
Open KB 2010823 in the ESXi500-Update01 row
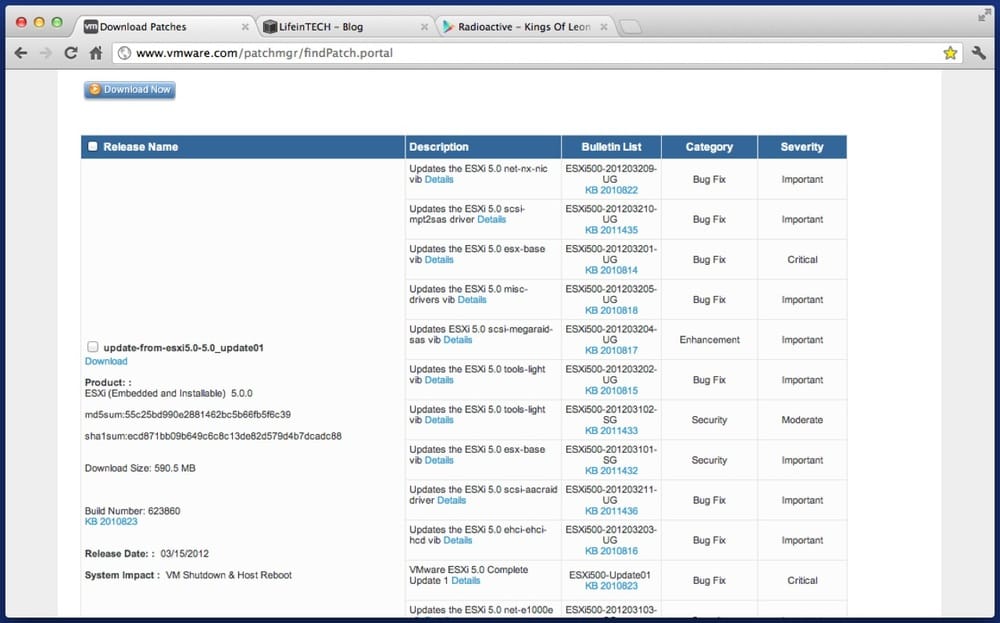611,586
